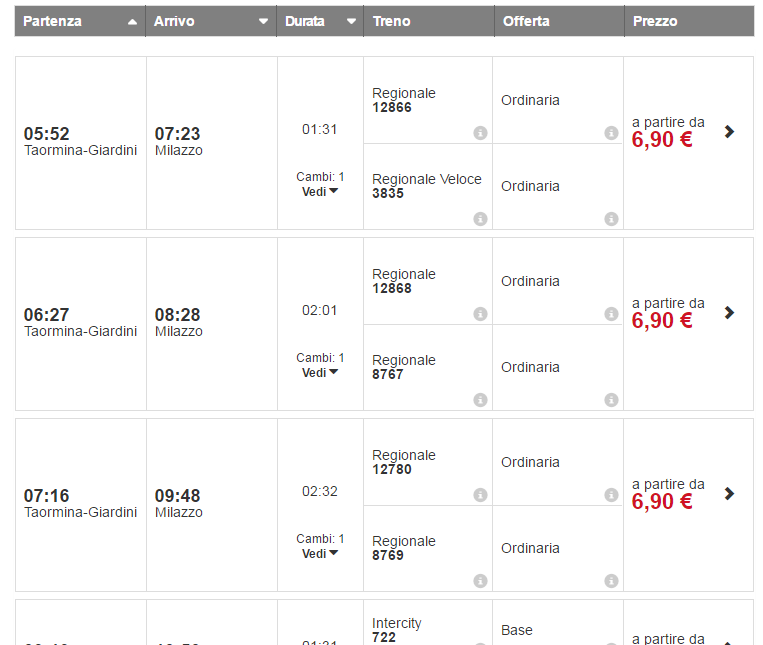Open Ordinaria offer info for train 12866

611,133
